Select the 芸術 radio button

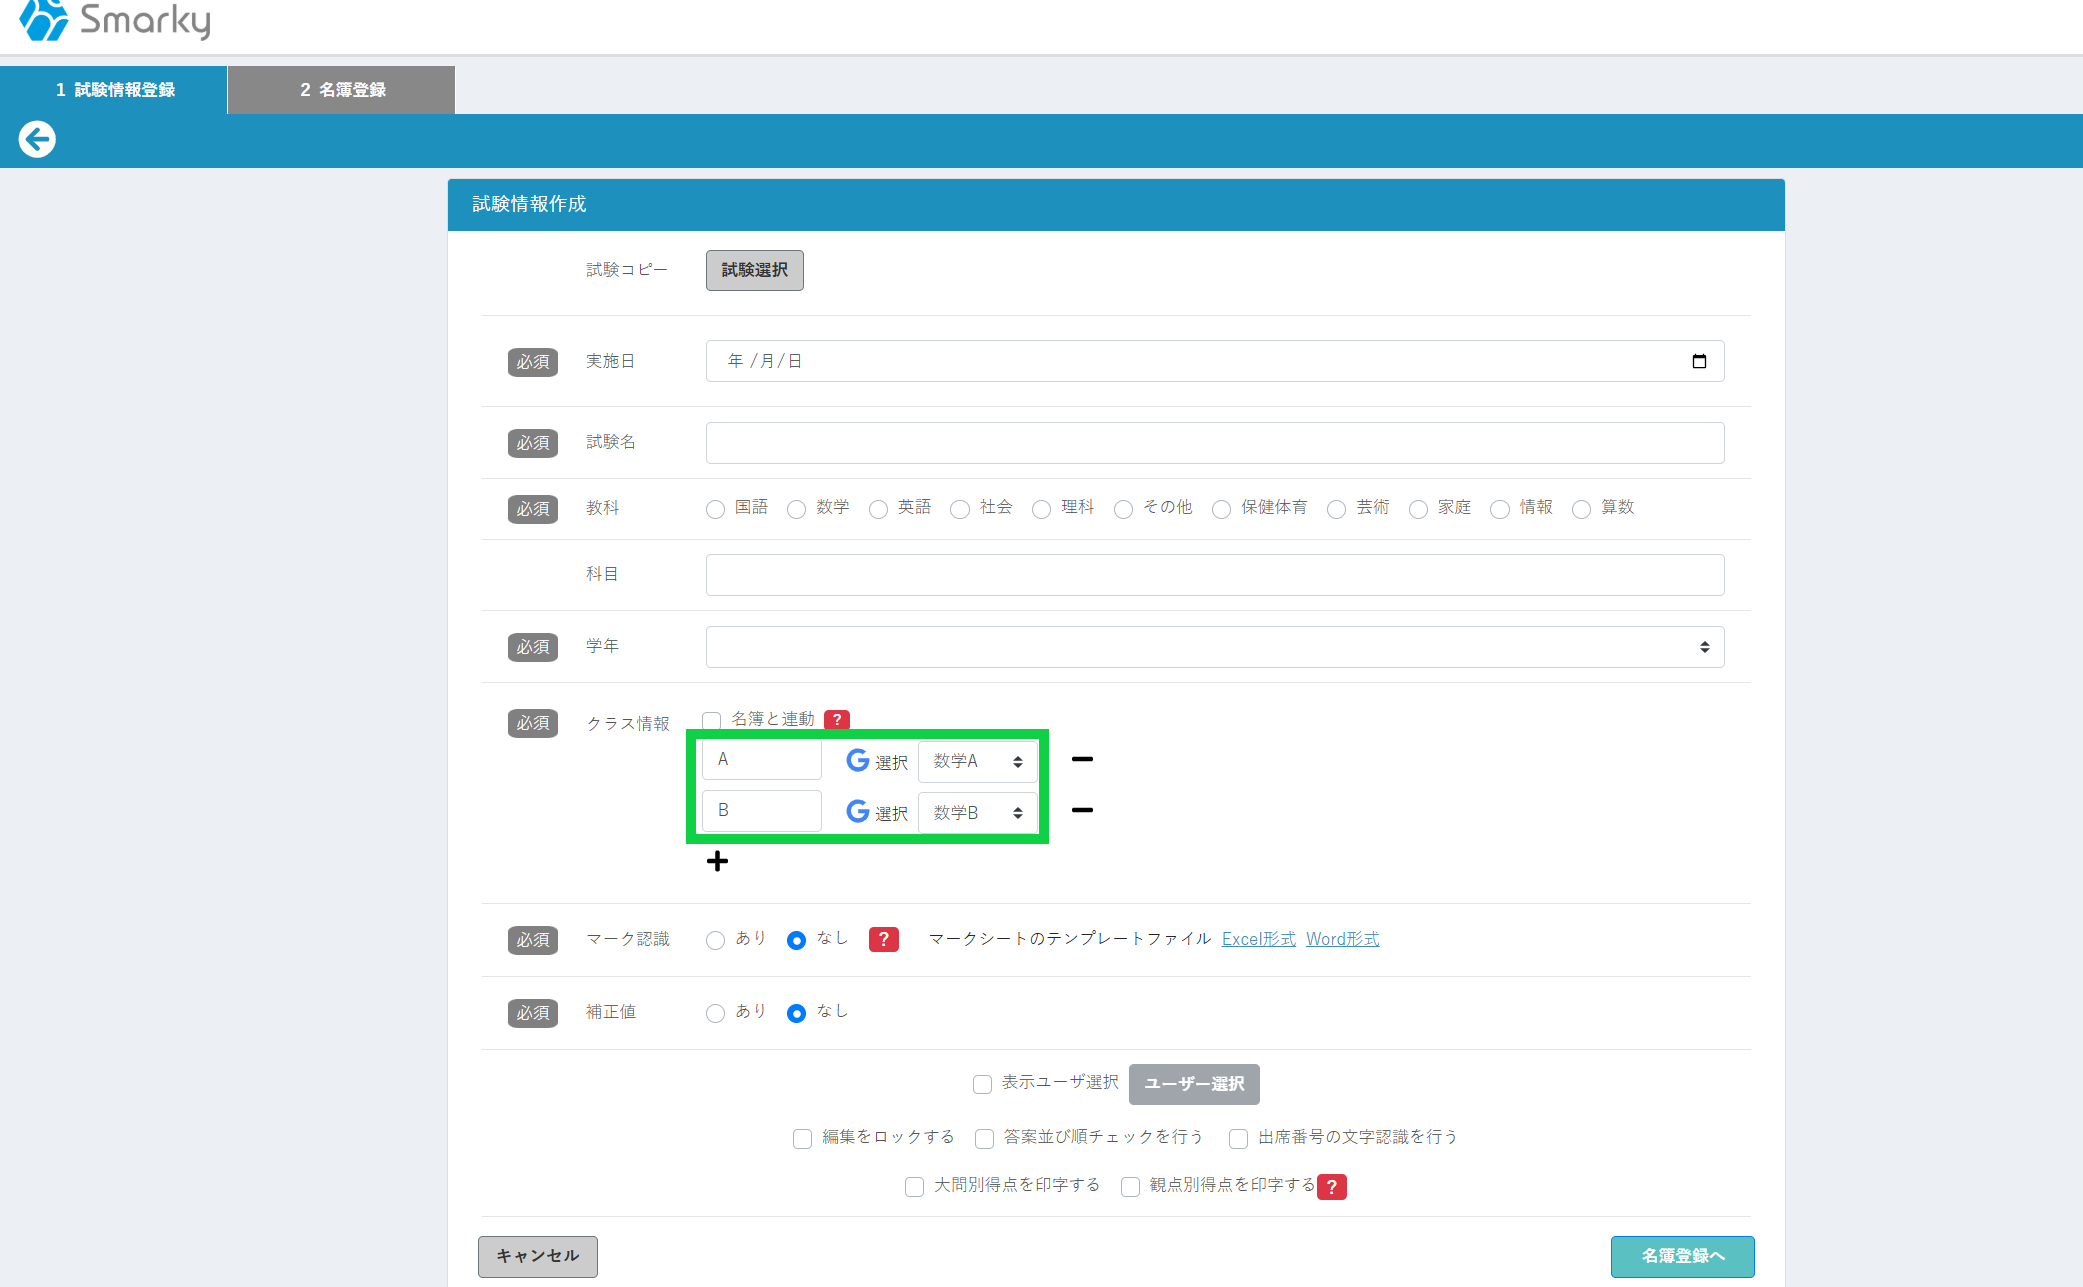(x=1336, y=509)
